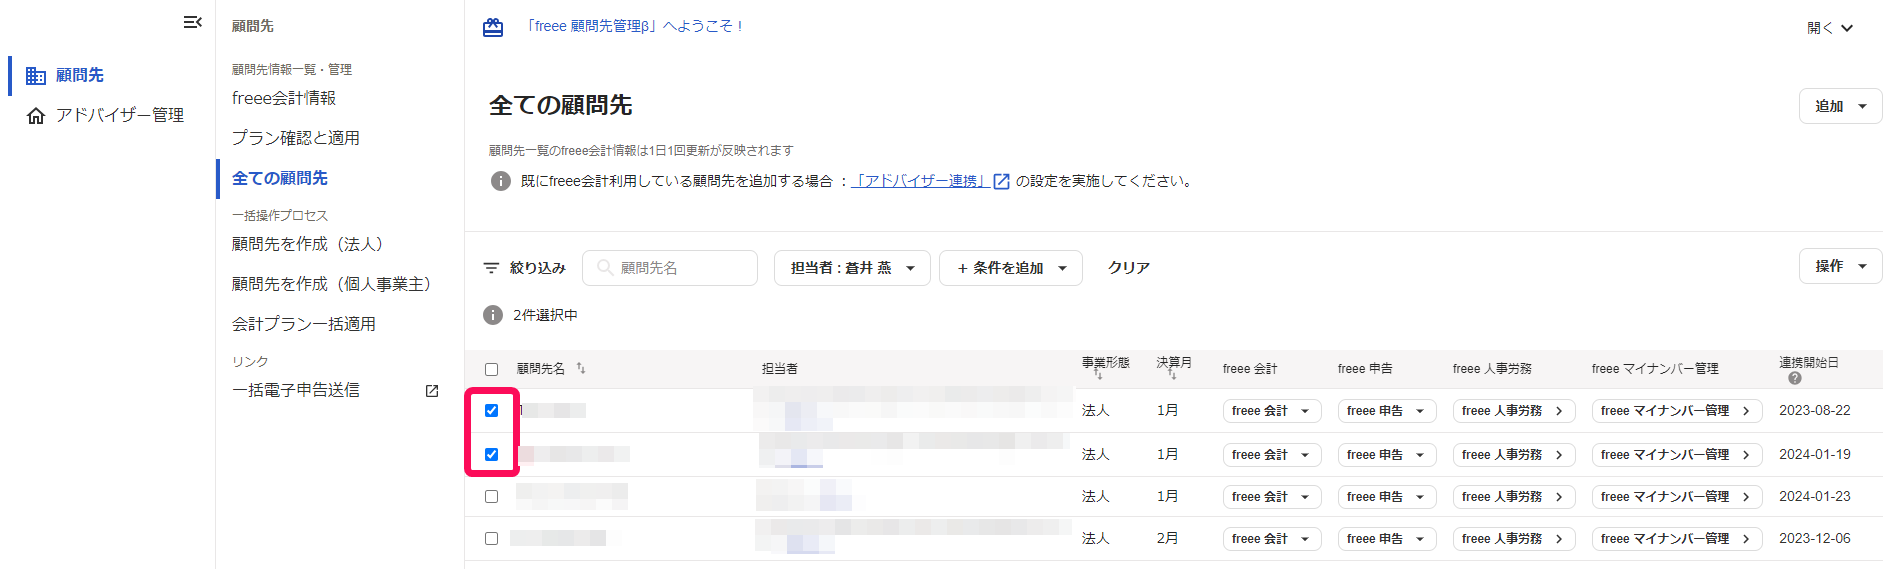This screenshot has width=1889, height=569.
Task: Click the info icon beside 2件選択中
Action: [x=493, y=315]
